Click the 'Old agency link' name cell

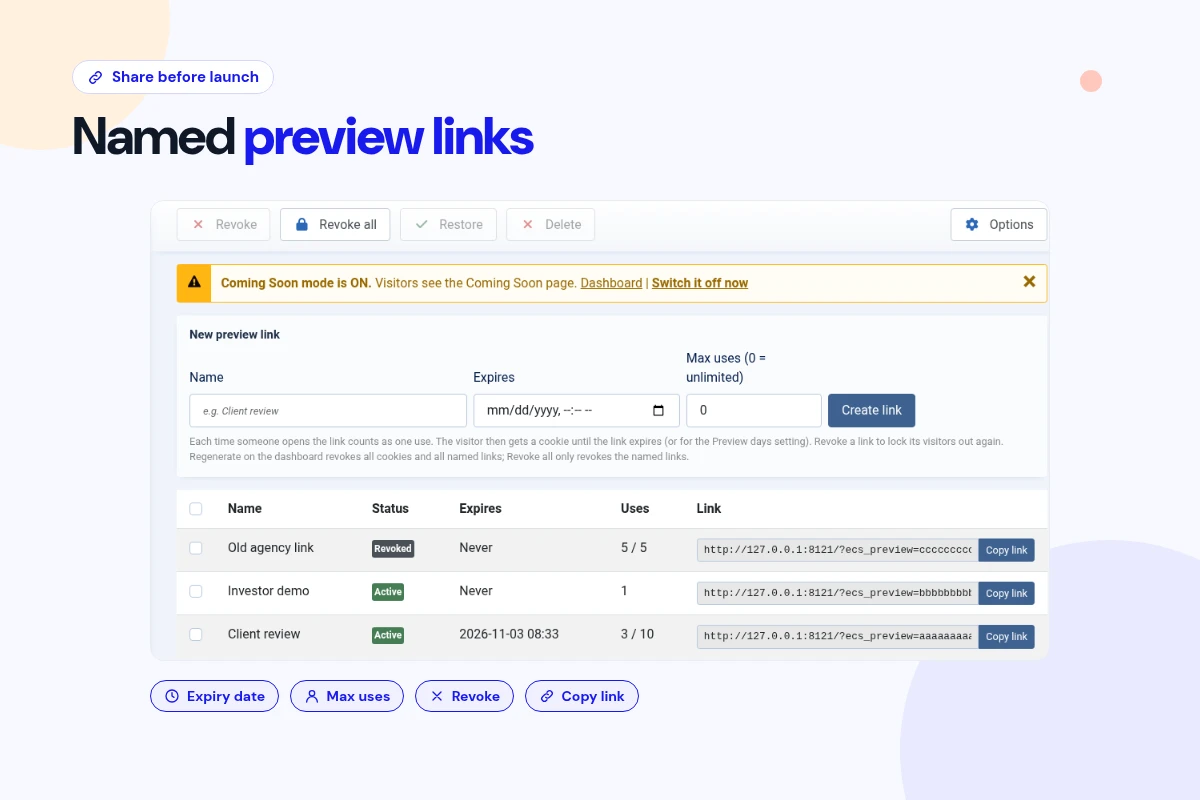[x=271, y=548]
